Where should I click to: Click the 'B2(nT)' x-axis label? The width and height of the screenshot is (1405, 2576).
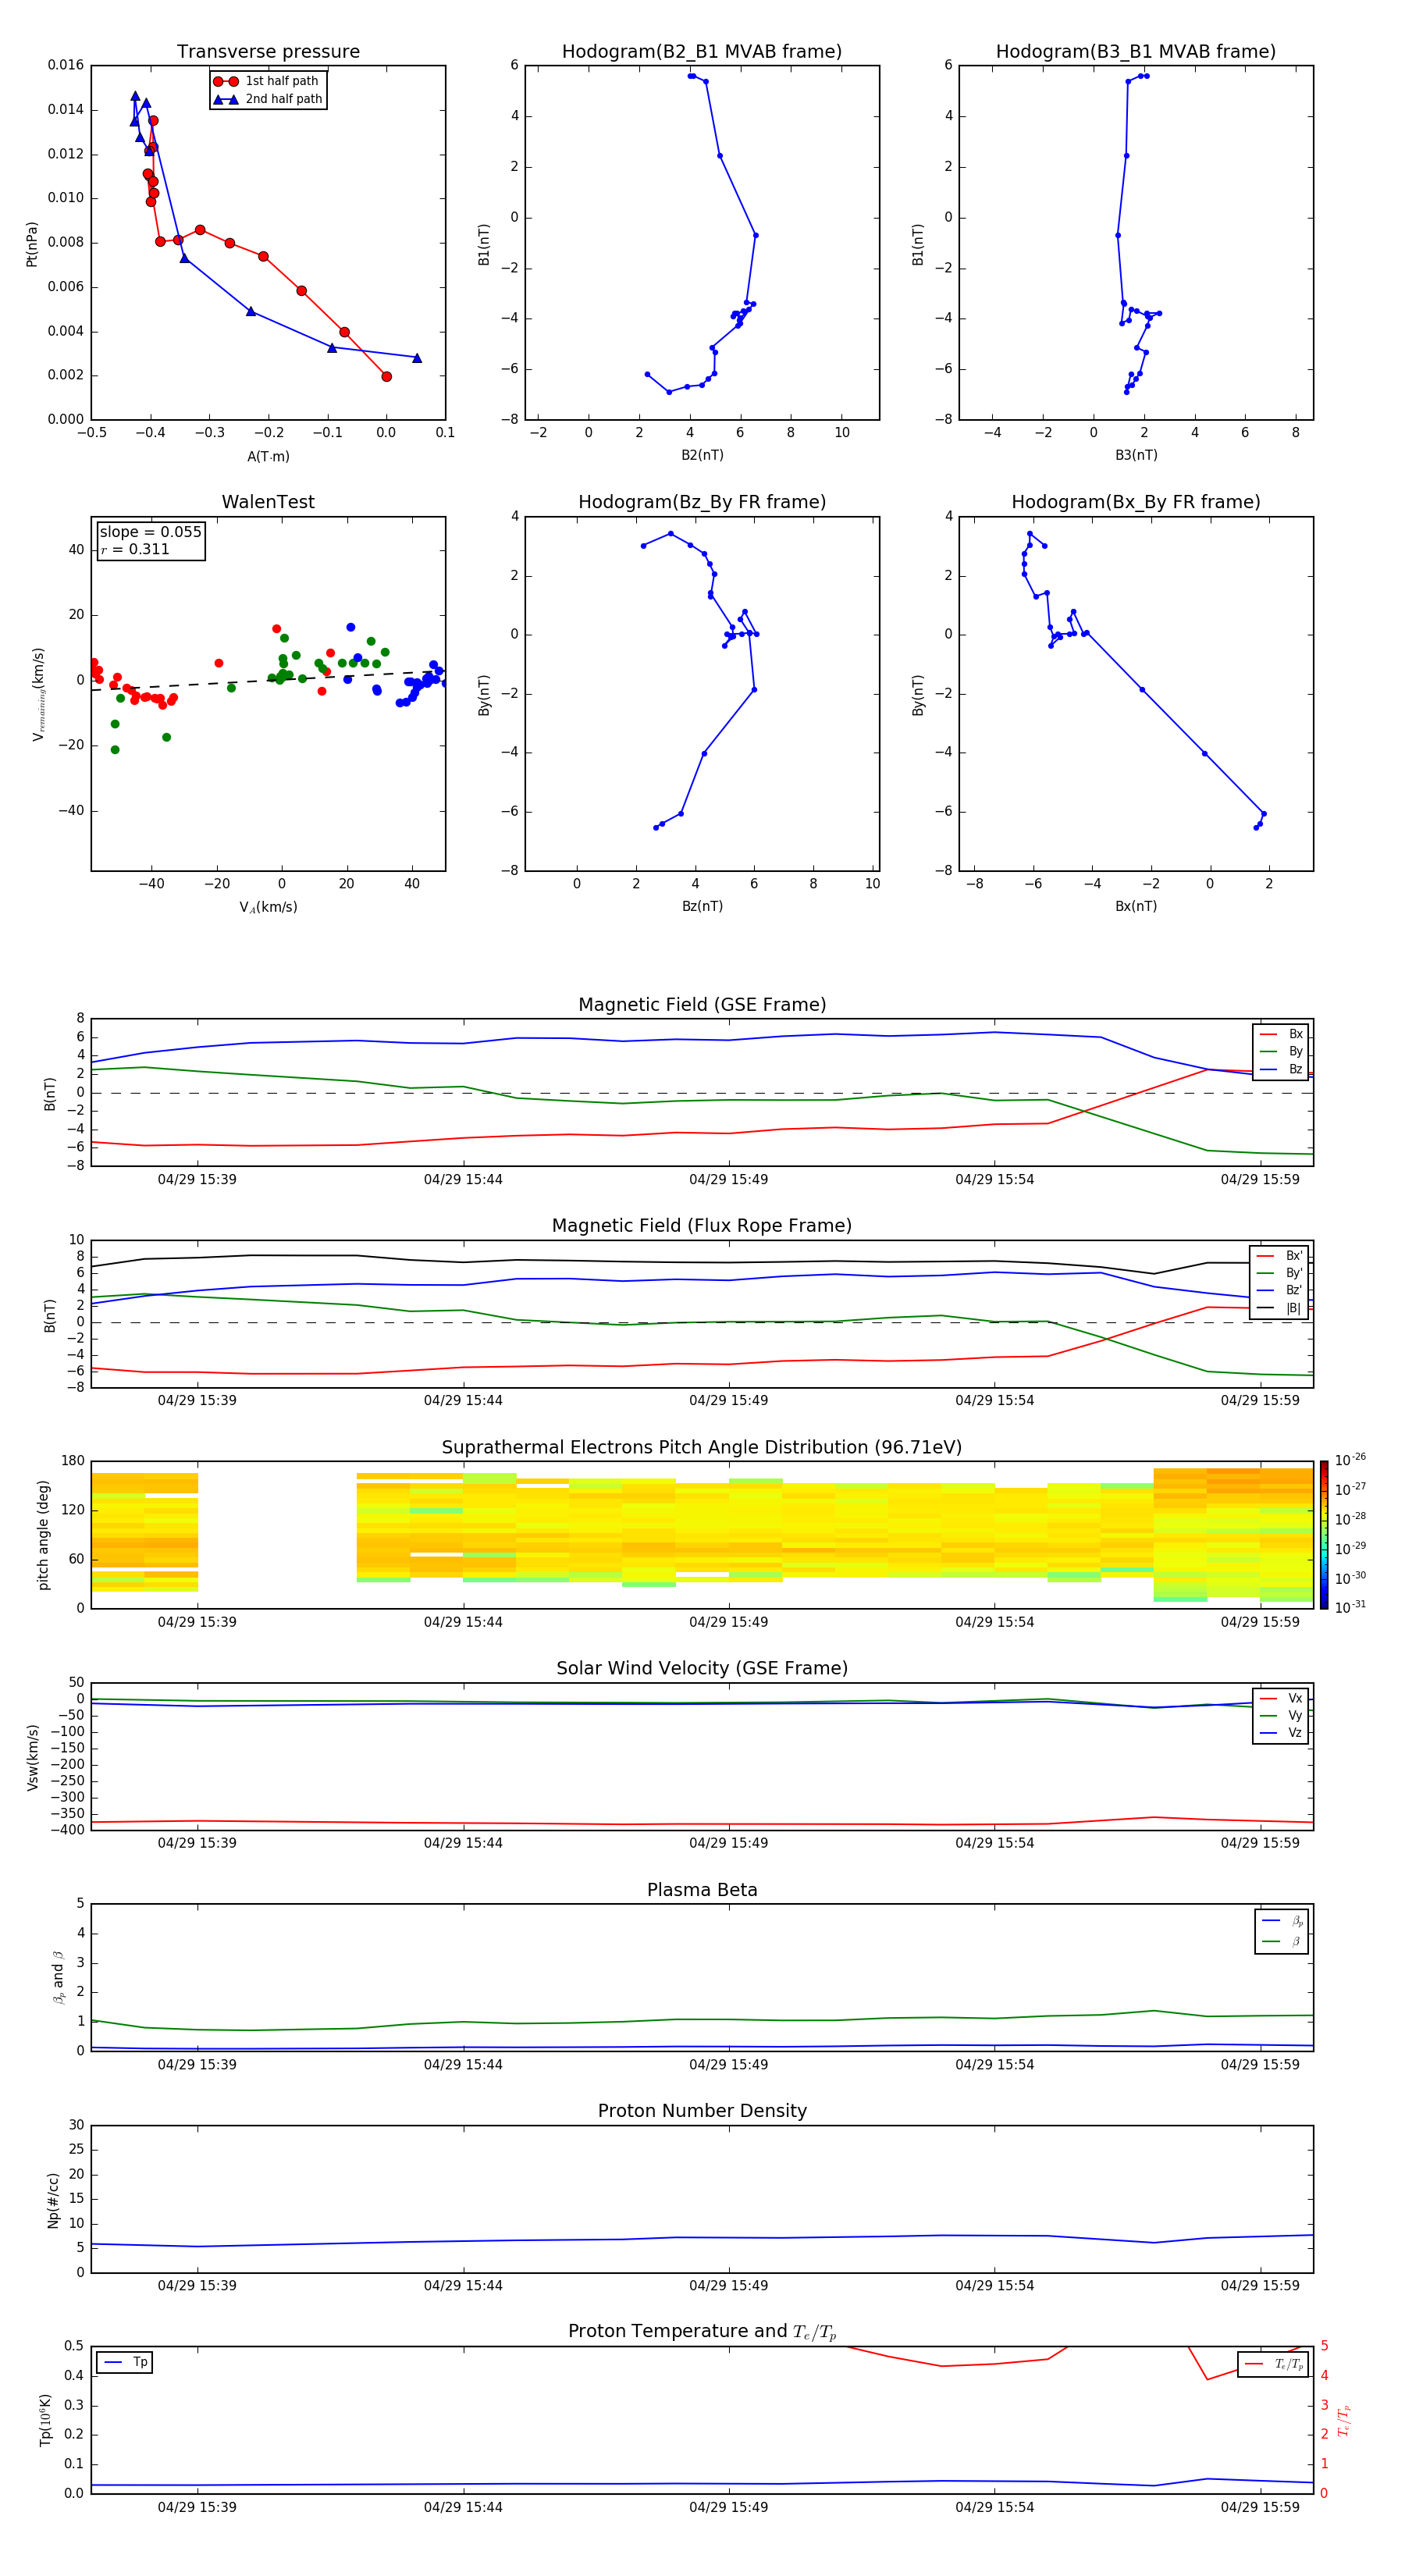click(x=702, y=455)
